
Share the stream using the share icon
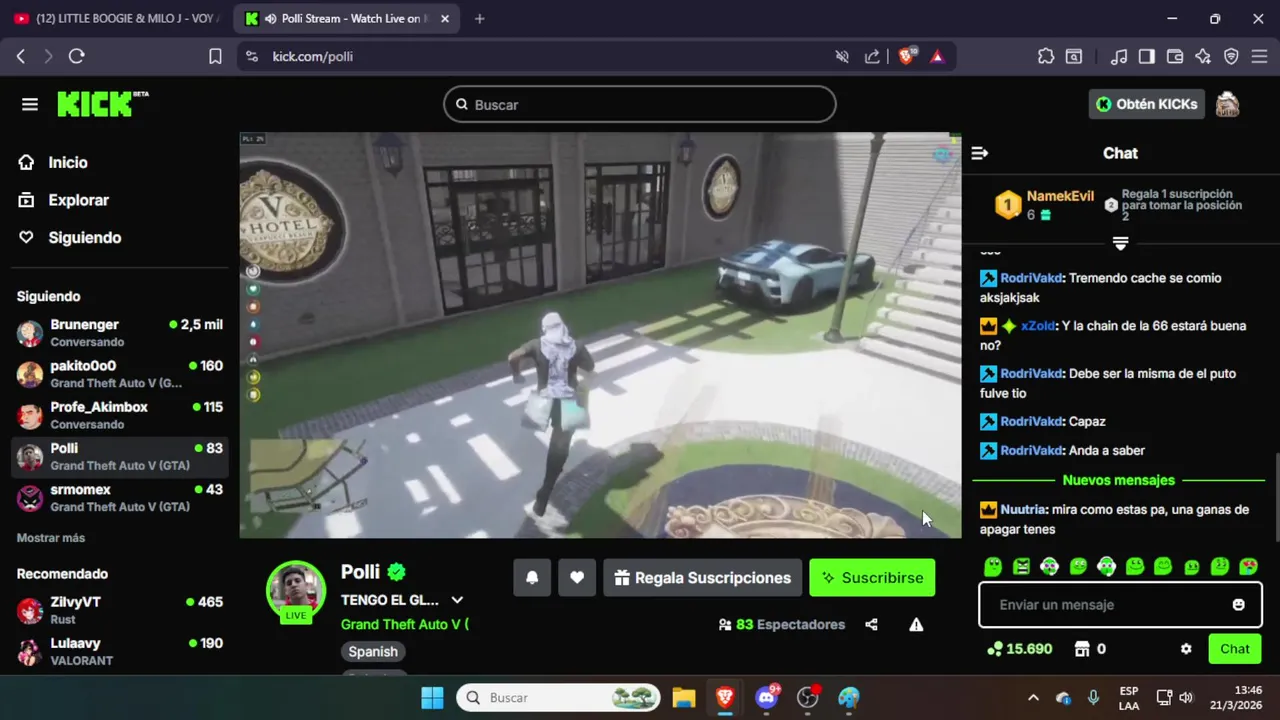click(x=871, y=624)
